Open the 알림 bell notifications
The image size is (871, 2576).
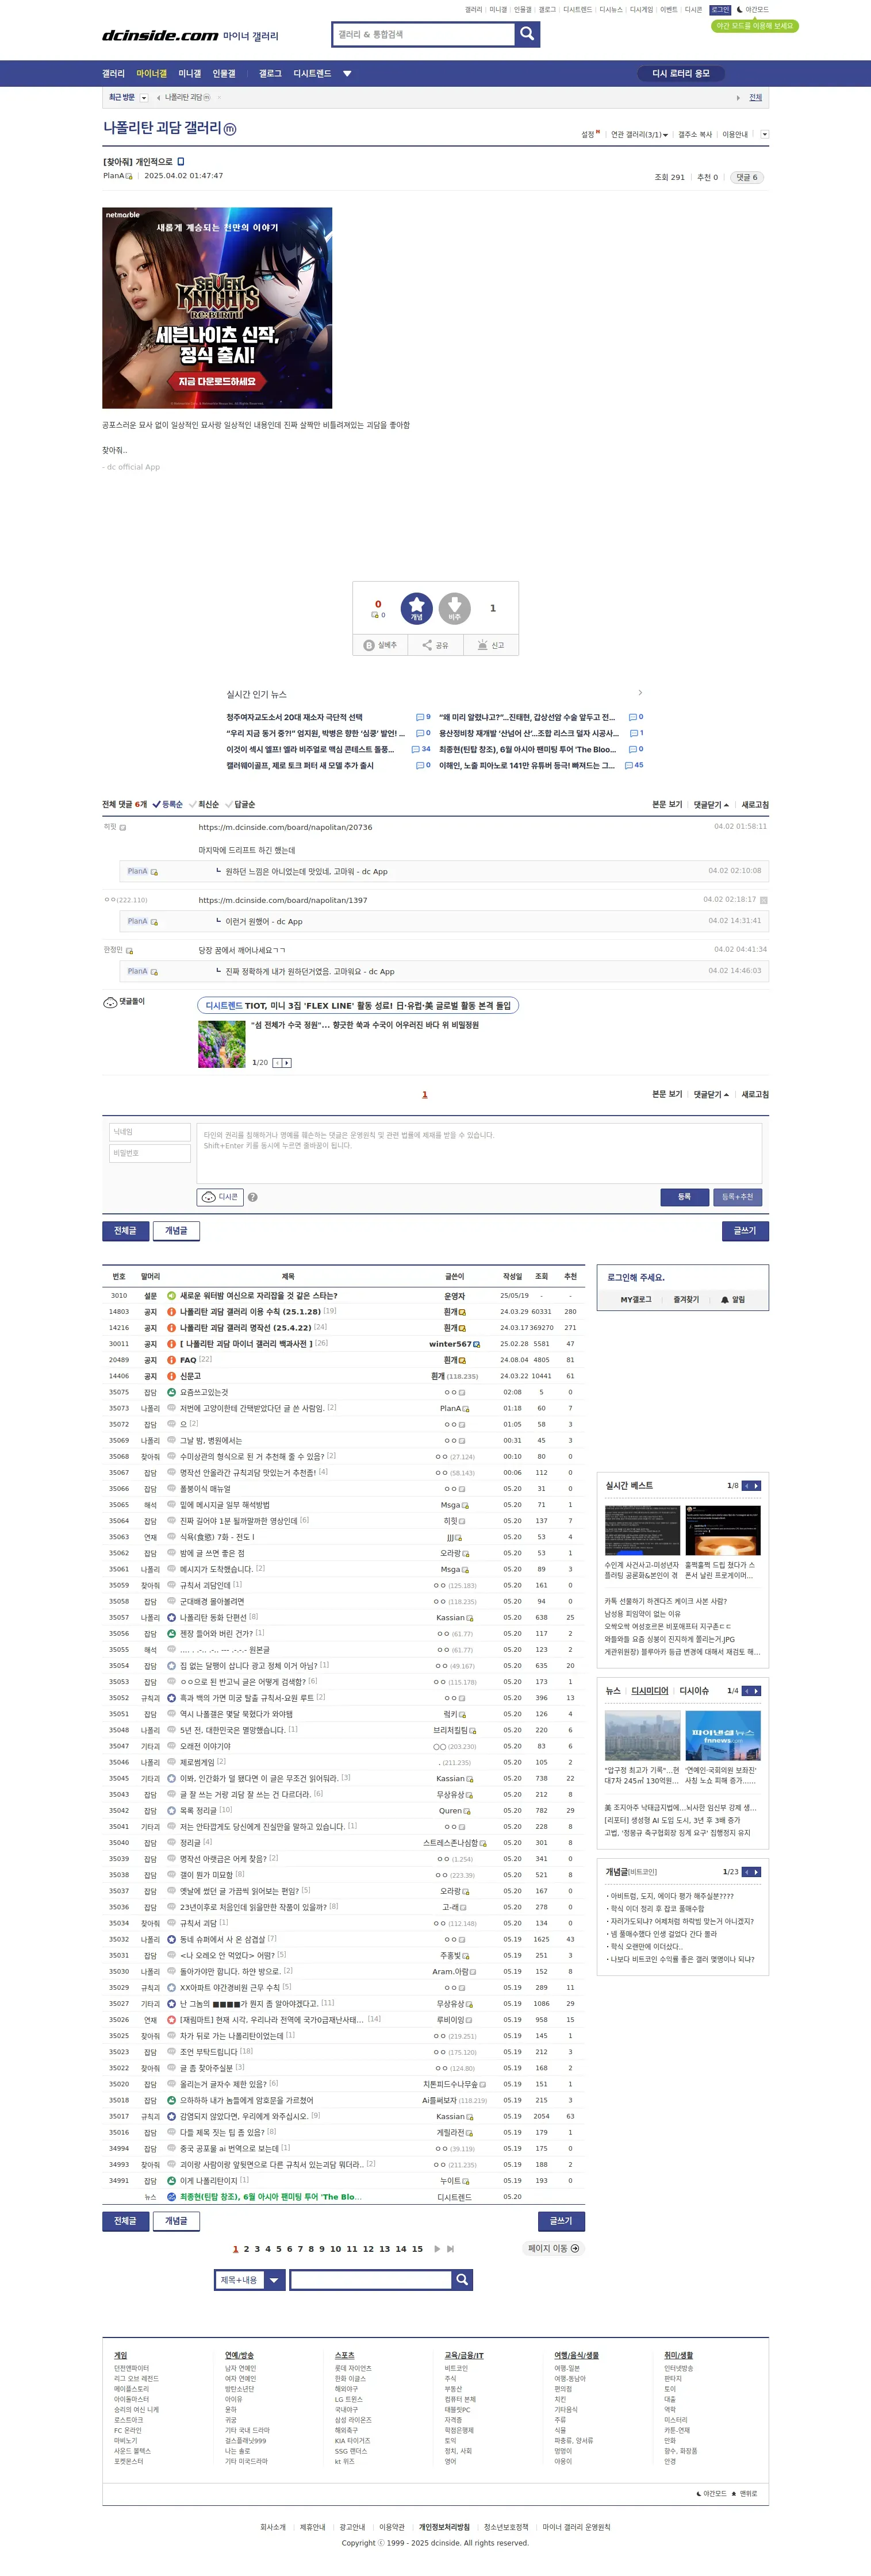733,1300
